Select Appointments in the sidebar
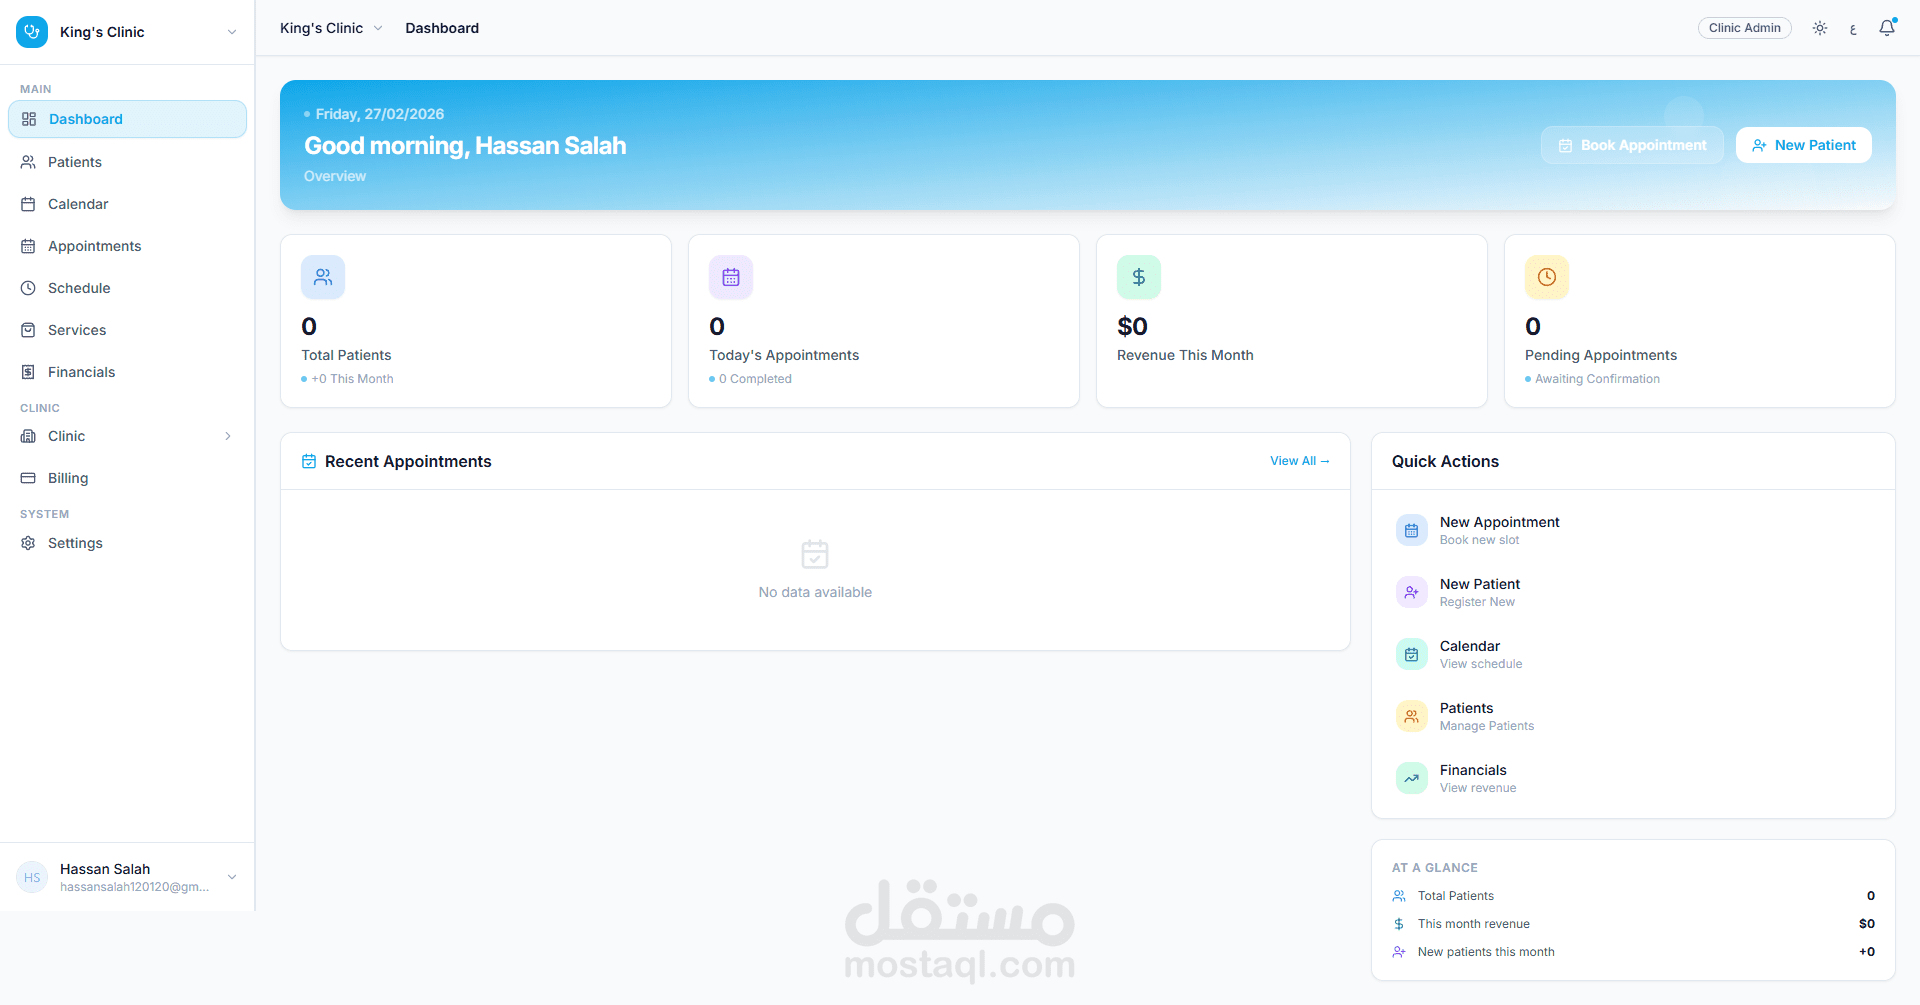 coord(127,246)
